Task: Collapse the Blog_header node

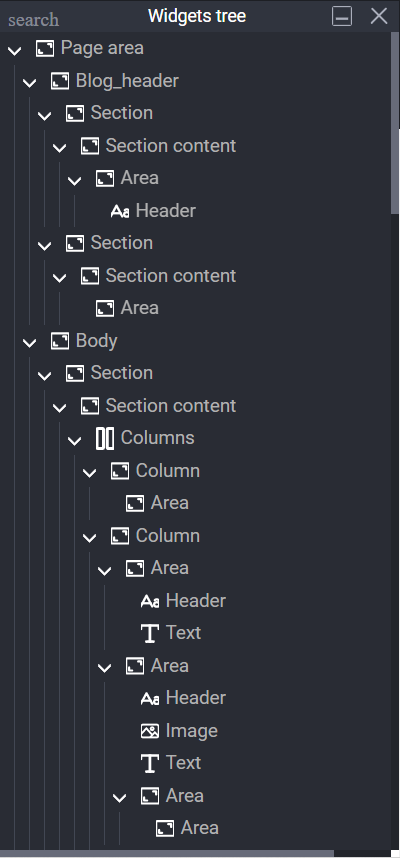Action: pyautogui.click(x=30, y=83)
